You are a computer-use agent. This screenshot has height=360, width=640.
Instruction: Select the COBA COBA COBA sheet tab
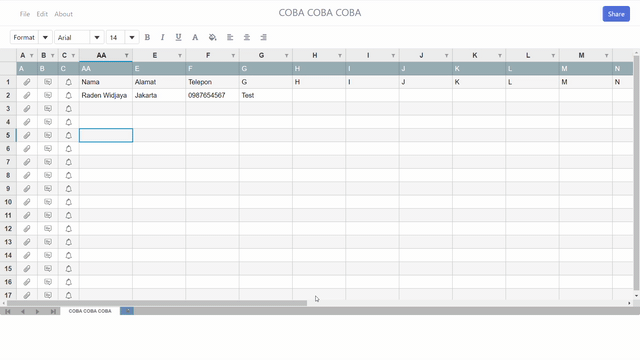(x=90, y=311)
